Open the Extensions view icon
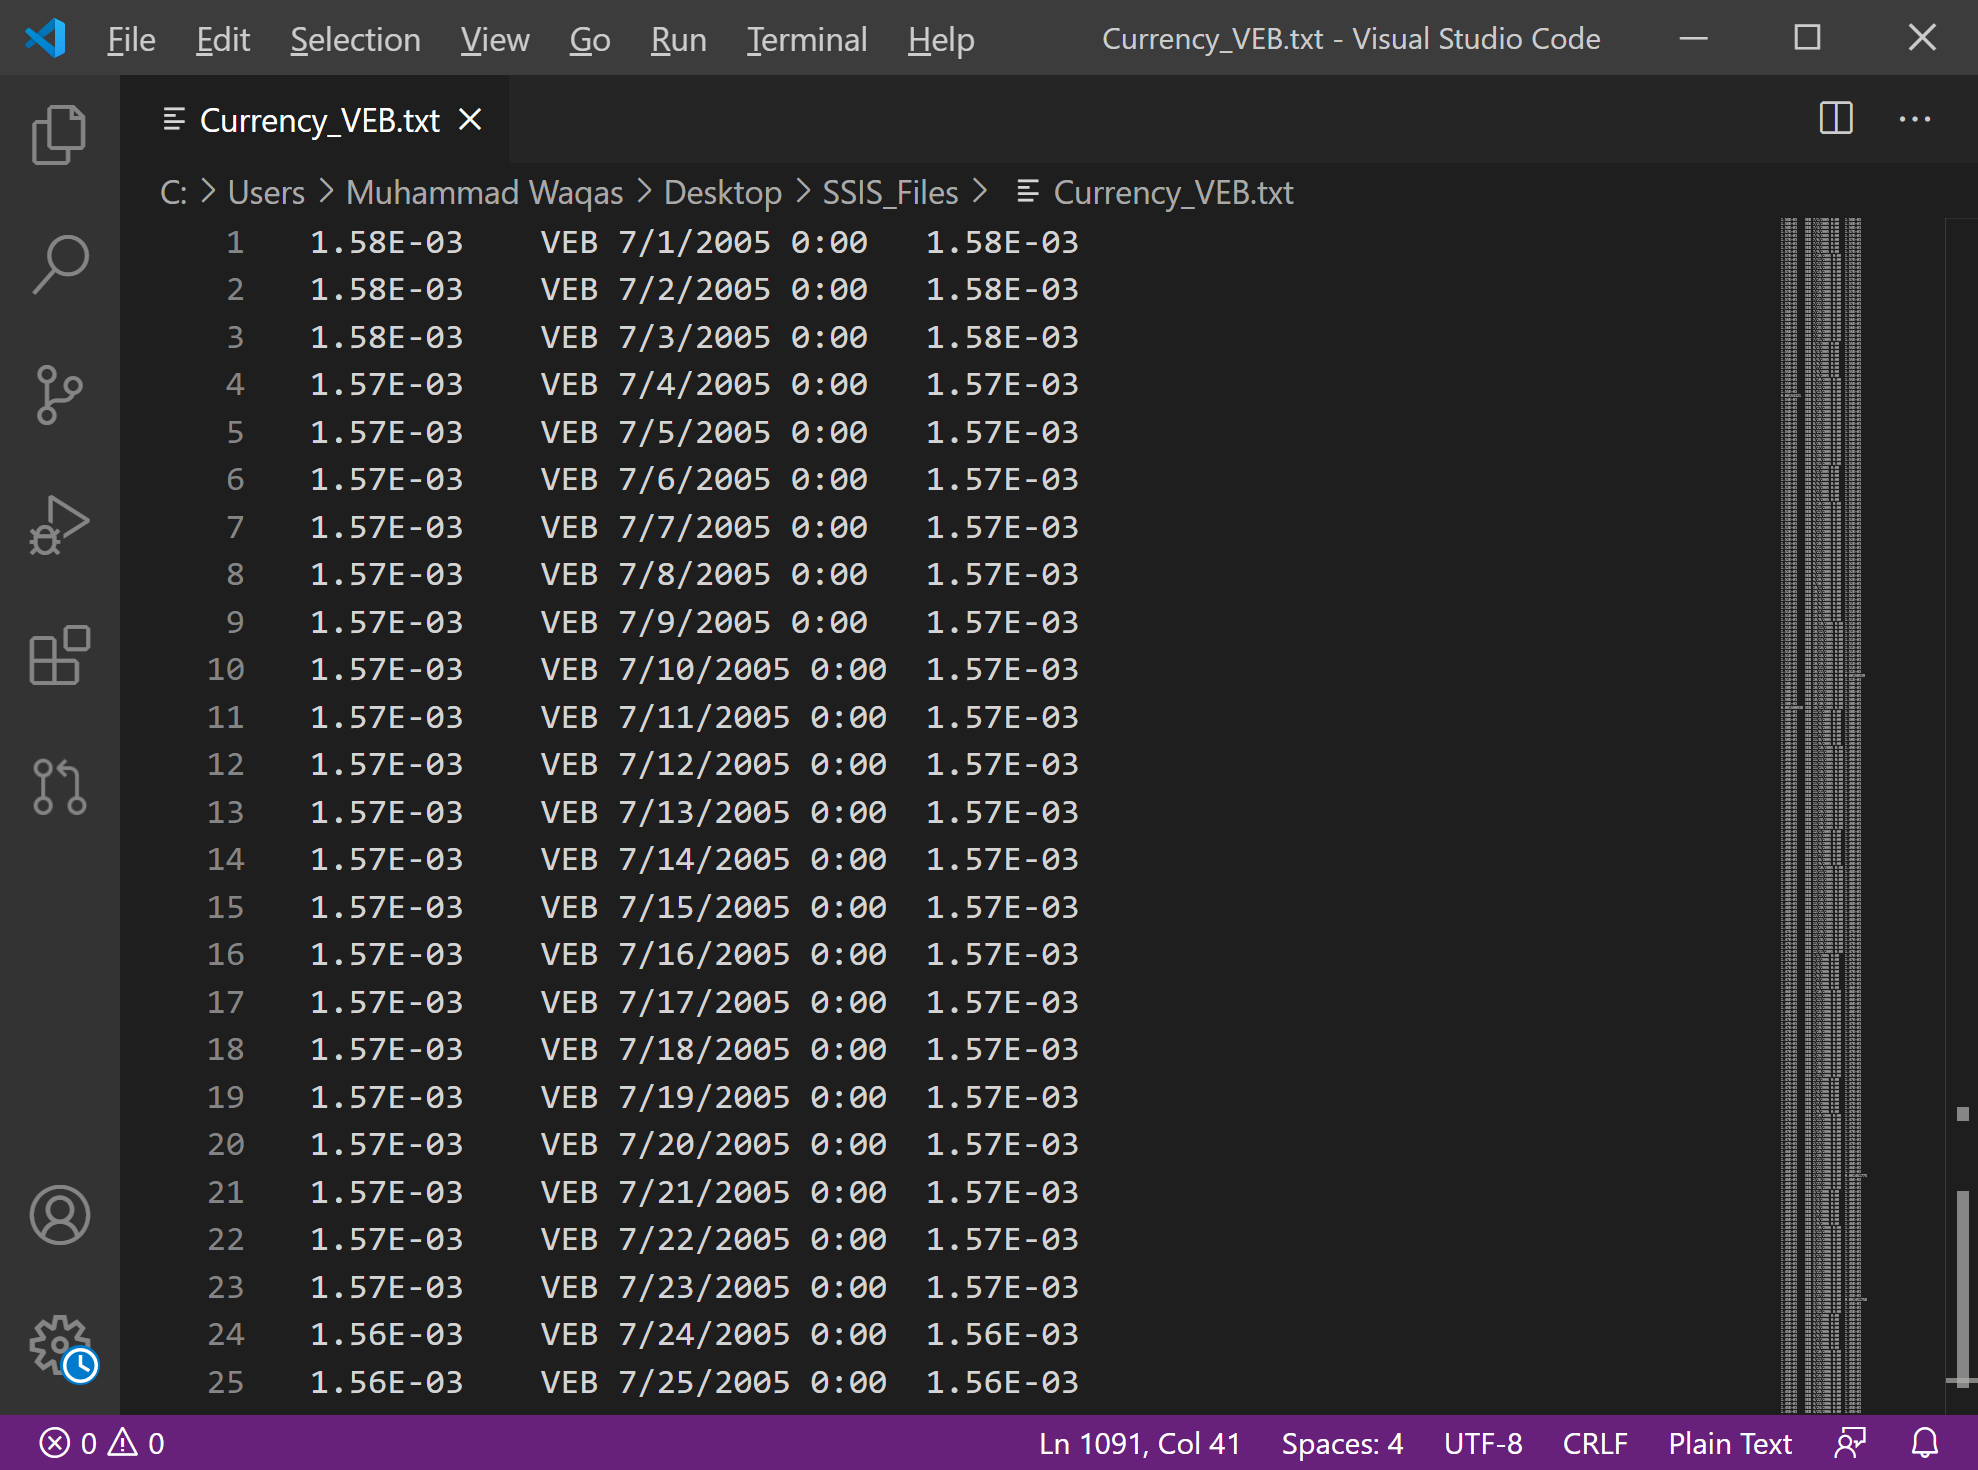Viewport: 1978px width, 1470px height. tap(59, 656)
